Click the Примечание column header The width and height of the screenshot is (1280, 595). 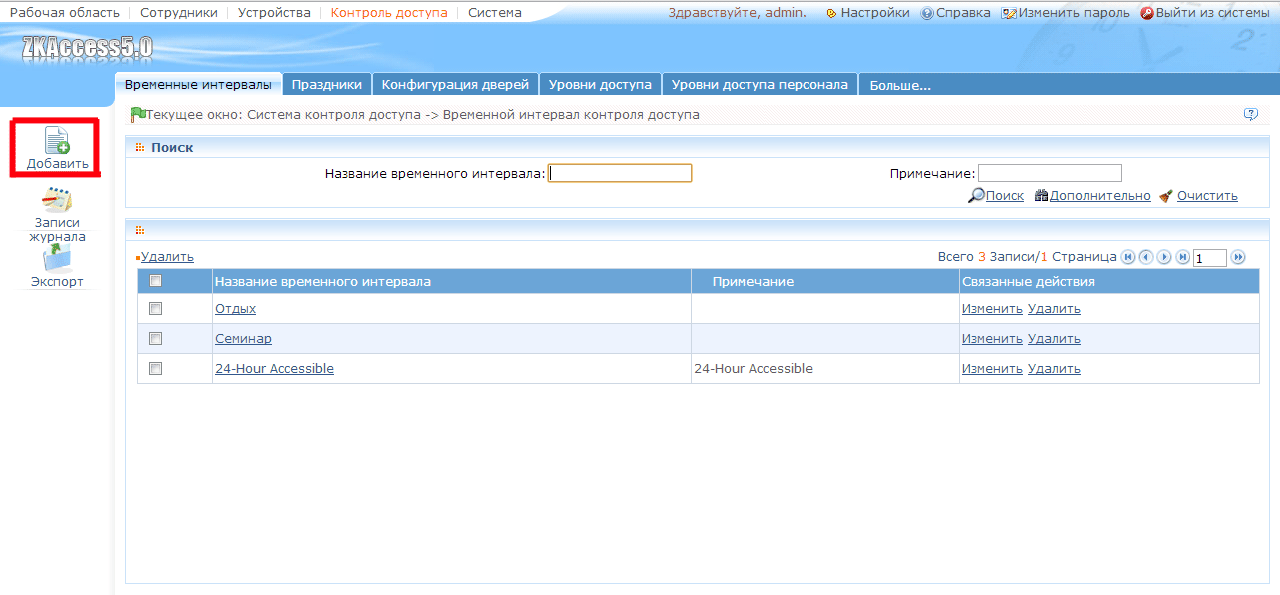(753, 282)
